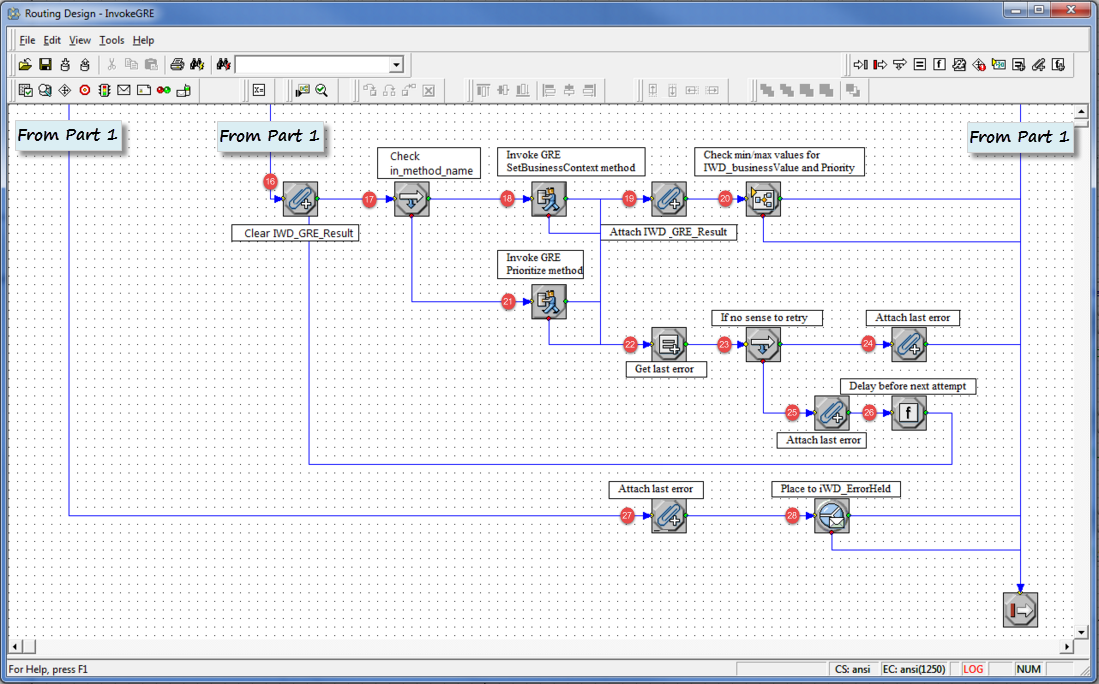
Task: Select the 'Place to iWD_ErrorHeld' block
Action: (831, 516)
